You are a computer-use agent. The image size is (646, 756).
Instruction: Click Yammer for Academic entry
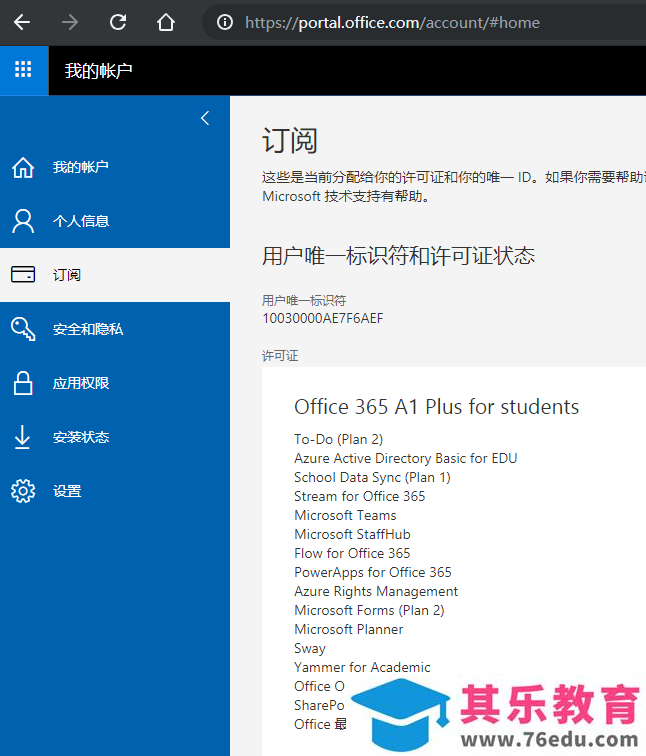pos(362,667)
